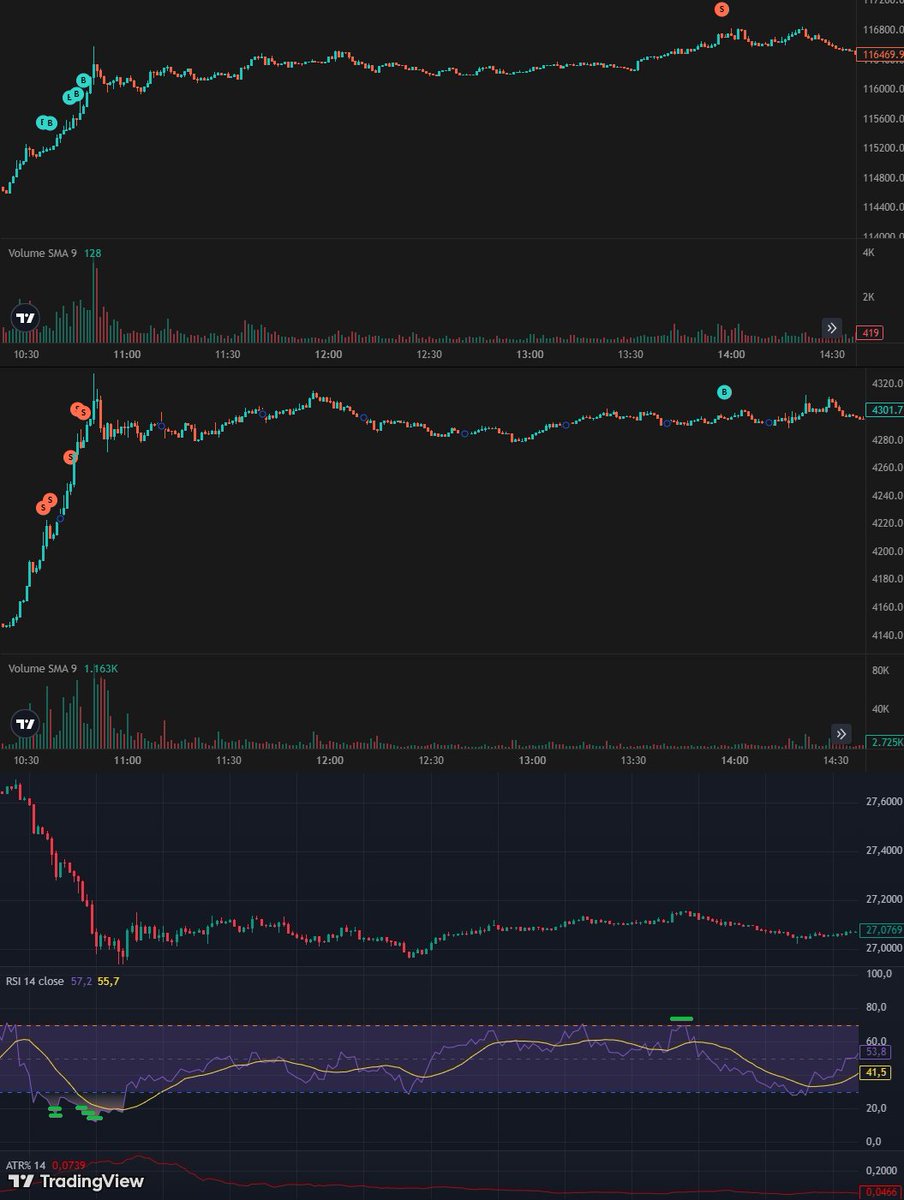
Task: Click 13:00 on the time axis under the 4K volume pane
Action: click(529, 355)
